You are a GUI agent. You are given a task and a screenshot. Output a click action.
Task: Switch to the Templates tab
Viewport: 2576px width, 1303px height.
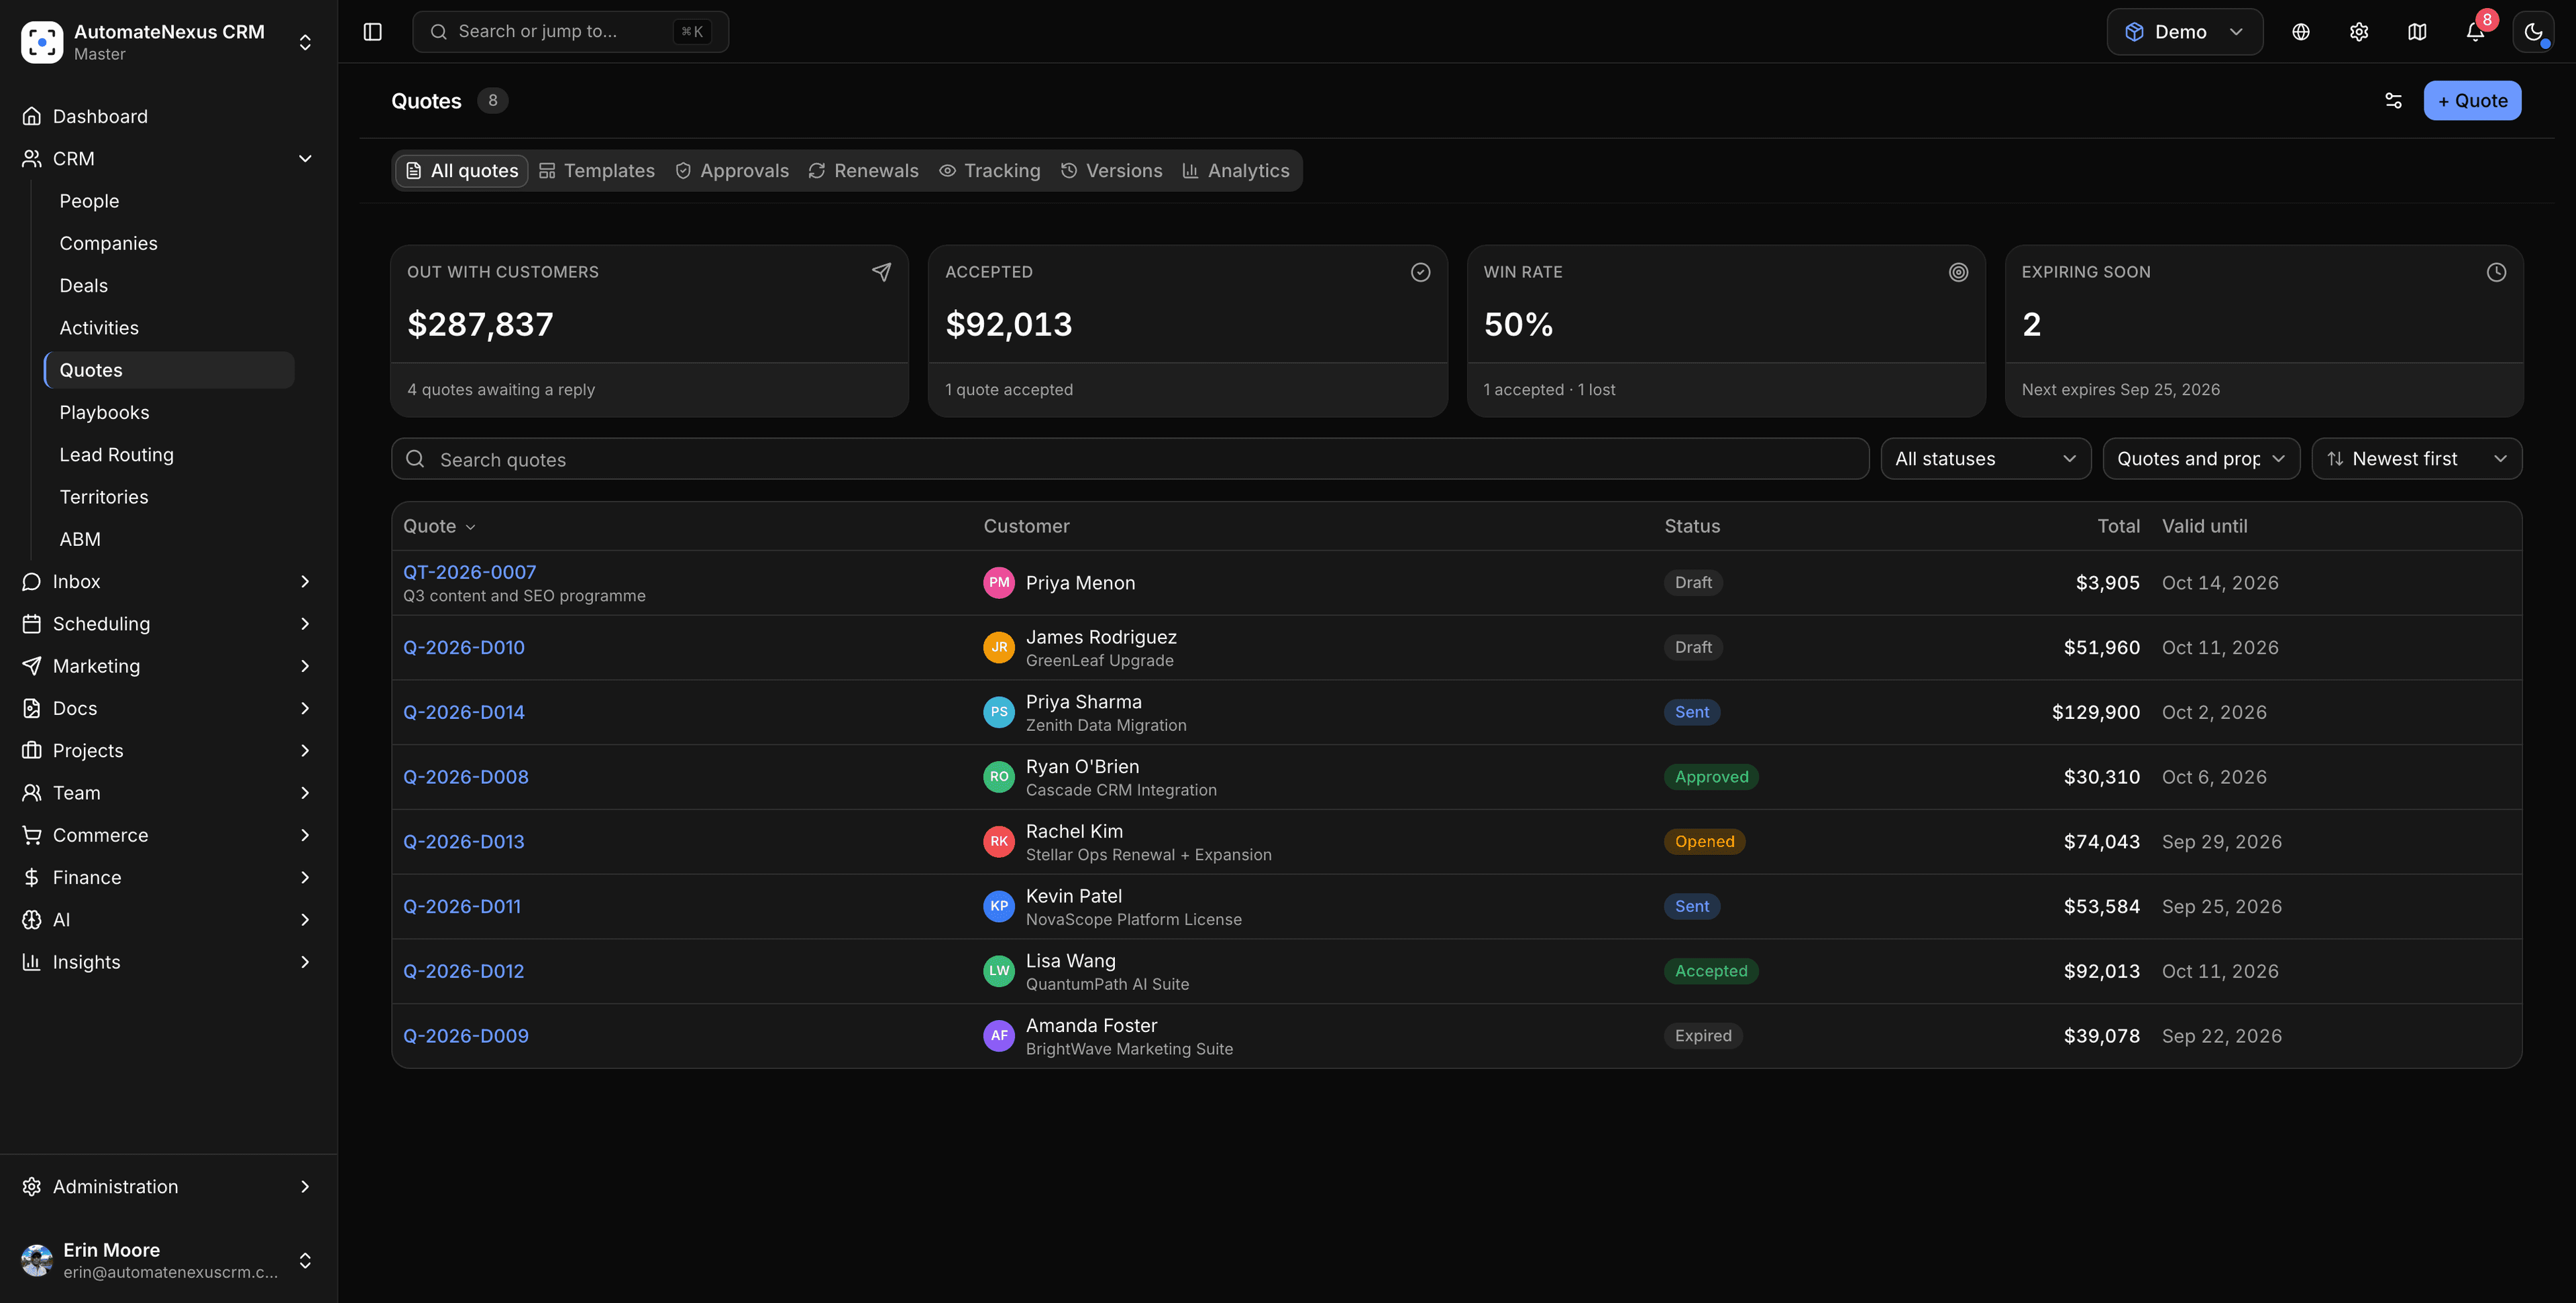(x=596, y=171)
